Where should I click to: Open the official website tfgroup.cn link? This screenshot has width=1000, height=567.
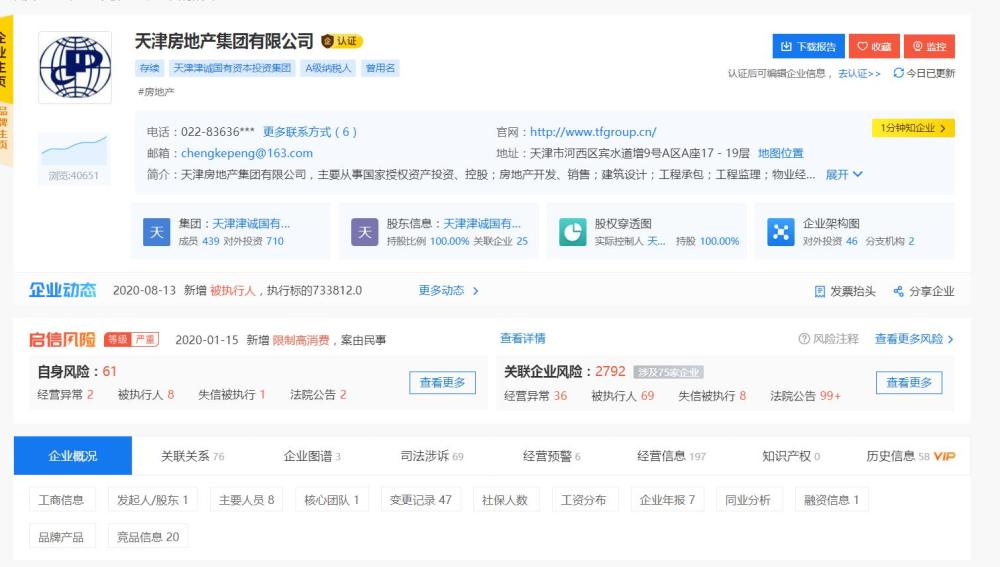pos(593,132)
